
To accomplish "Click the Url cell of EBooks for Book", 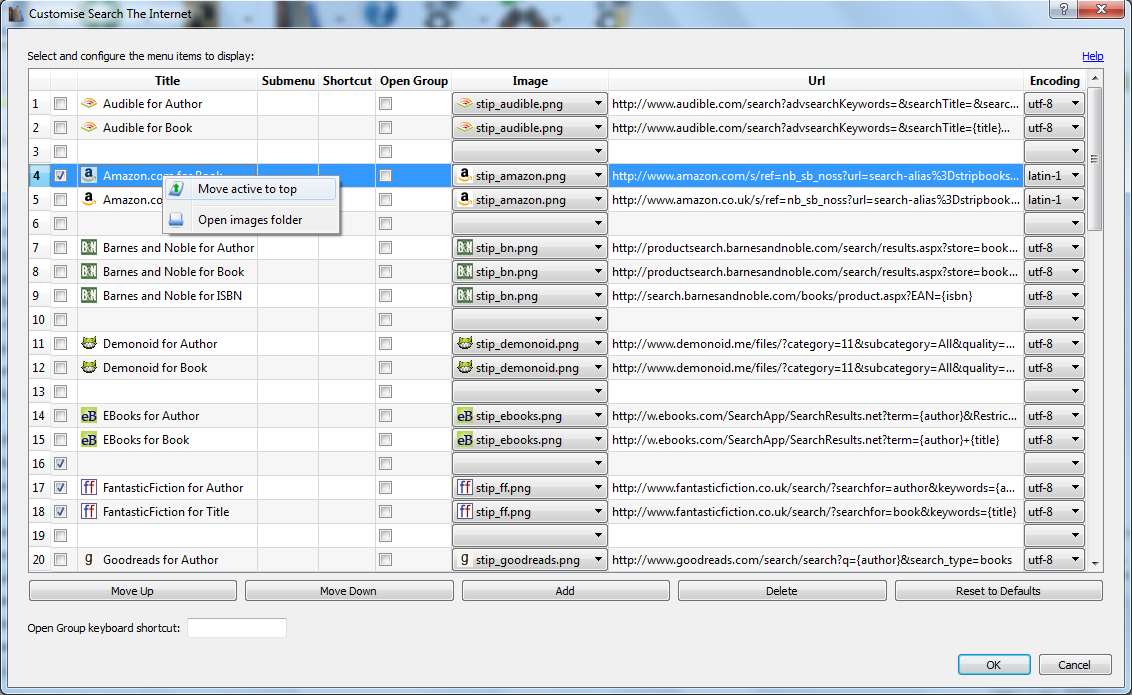I will click(x=816, y=440).
